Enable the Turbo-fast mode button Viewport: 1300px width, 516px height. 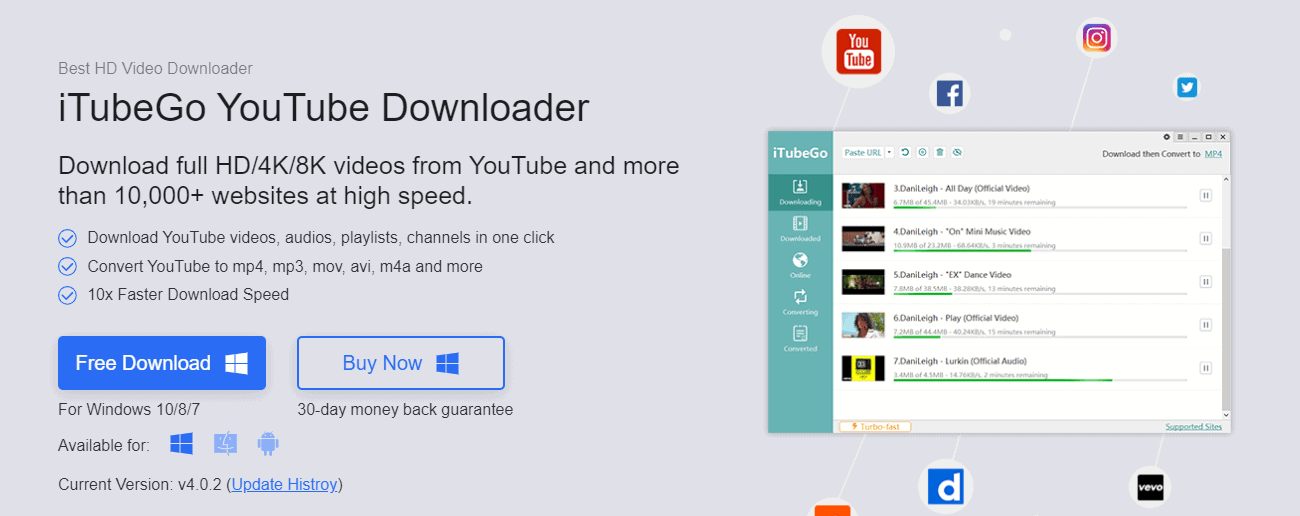pos(875,427)
